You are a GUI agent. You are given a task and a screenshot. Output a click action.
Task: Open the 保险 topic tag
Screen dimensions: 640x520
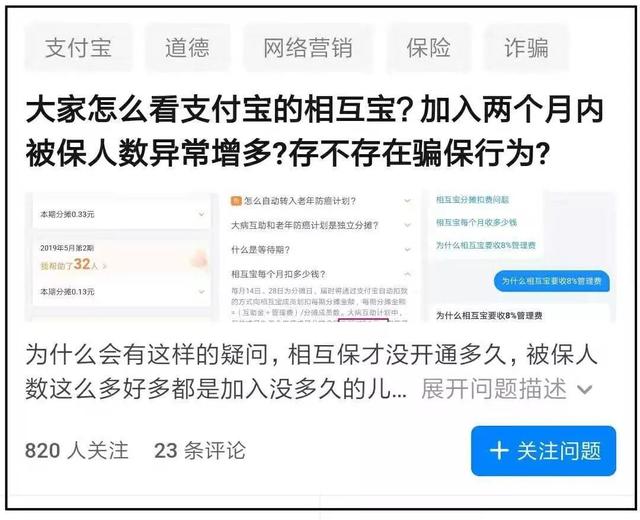(x=428, y=48)
